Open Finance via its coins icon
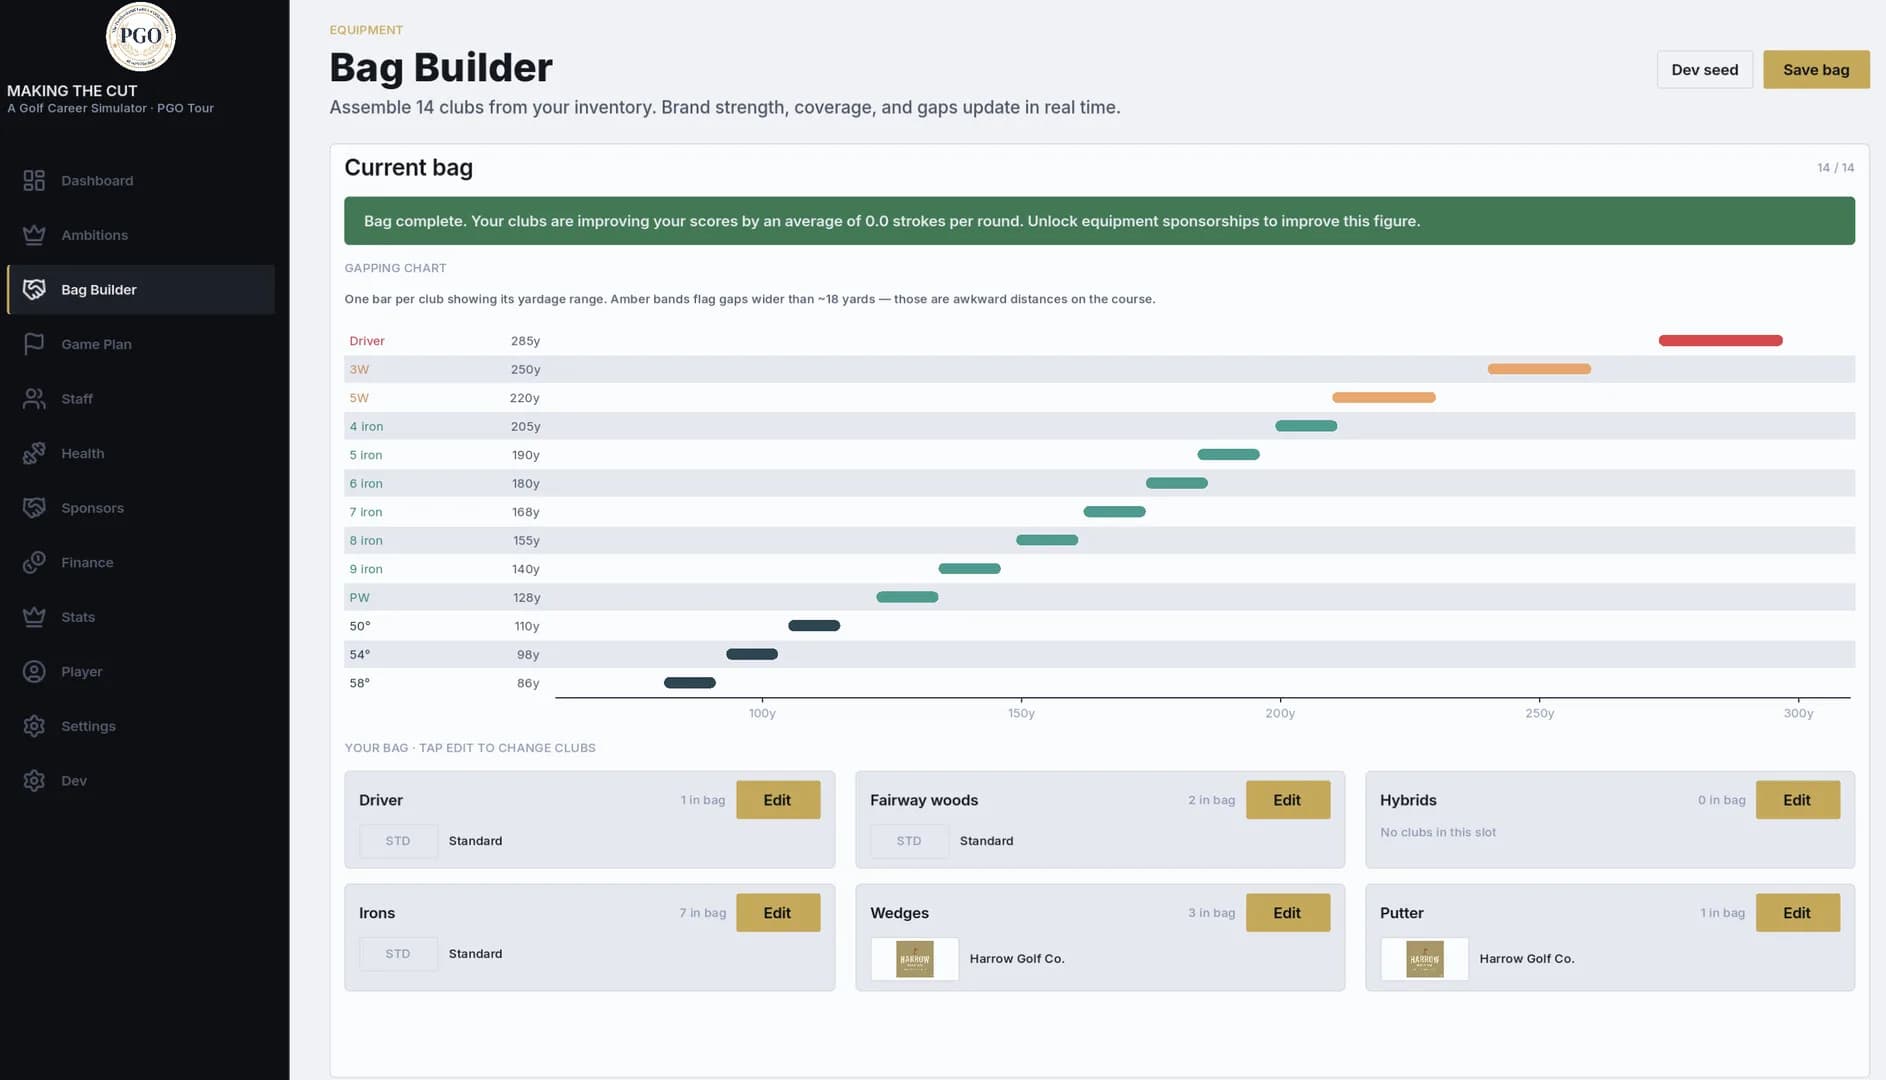1886x1080 pixels. tap(34, 562)
